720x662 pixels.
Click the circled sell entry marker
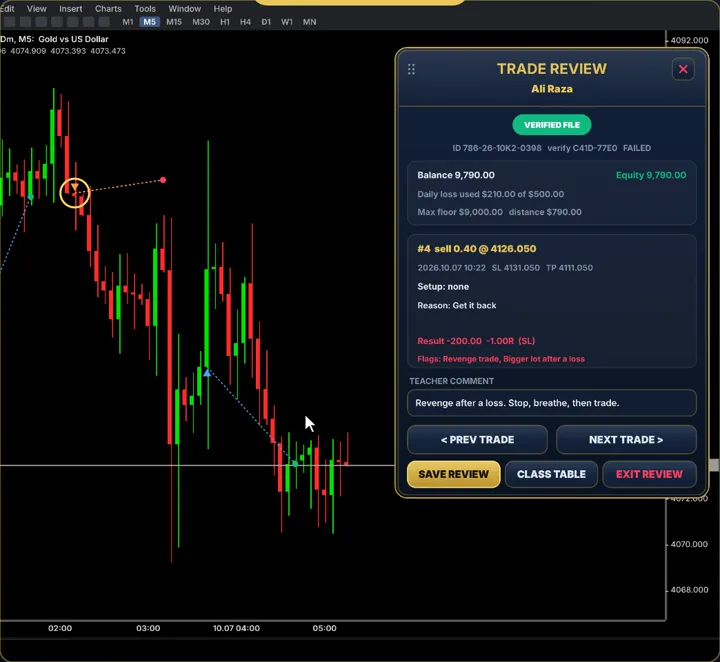pyautogui.click(x=74, y=193)
